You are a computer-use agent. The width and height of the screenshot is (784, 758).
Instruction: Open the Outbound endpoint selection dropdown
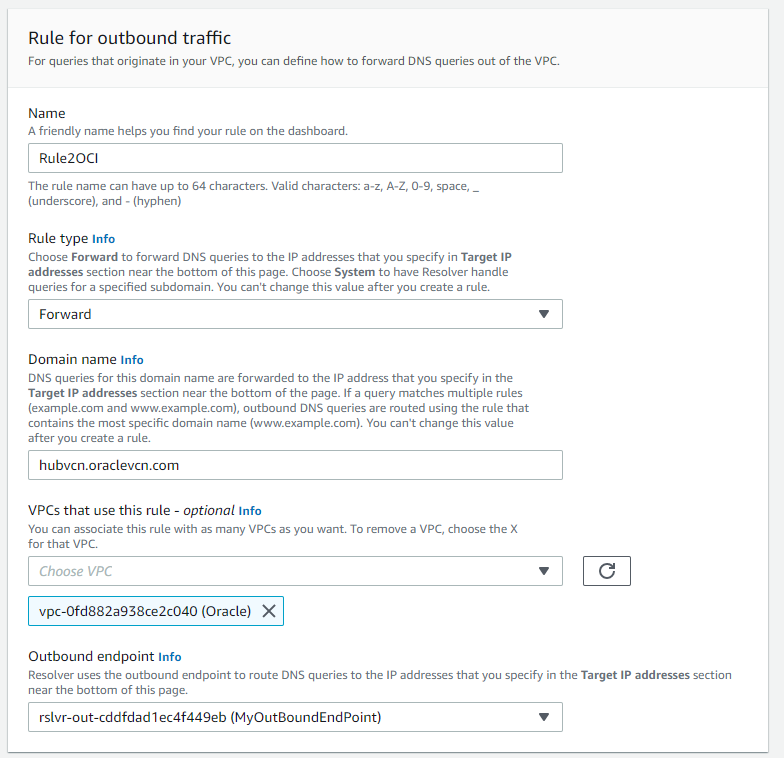tap(295, 717)
